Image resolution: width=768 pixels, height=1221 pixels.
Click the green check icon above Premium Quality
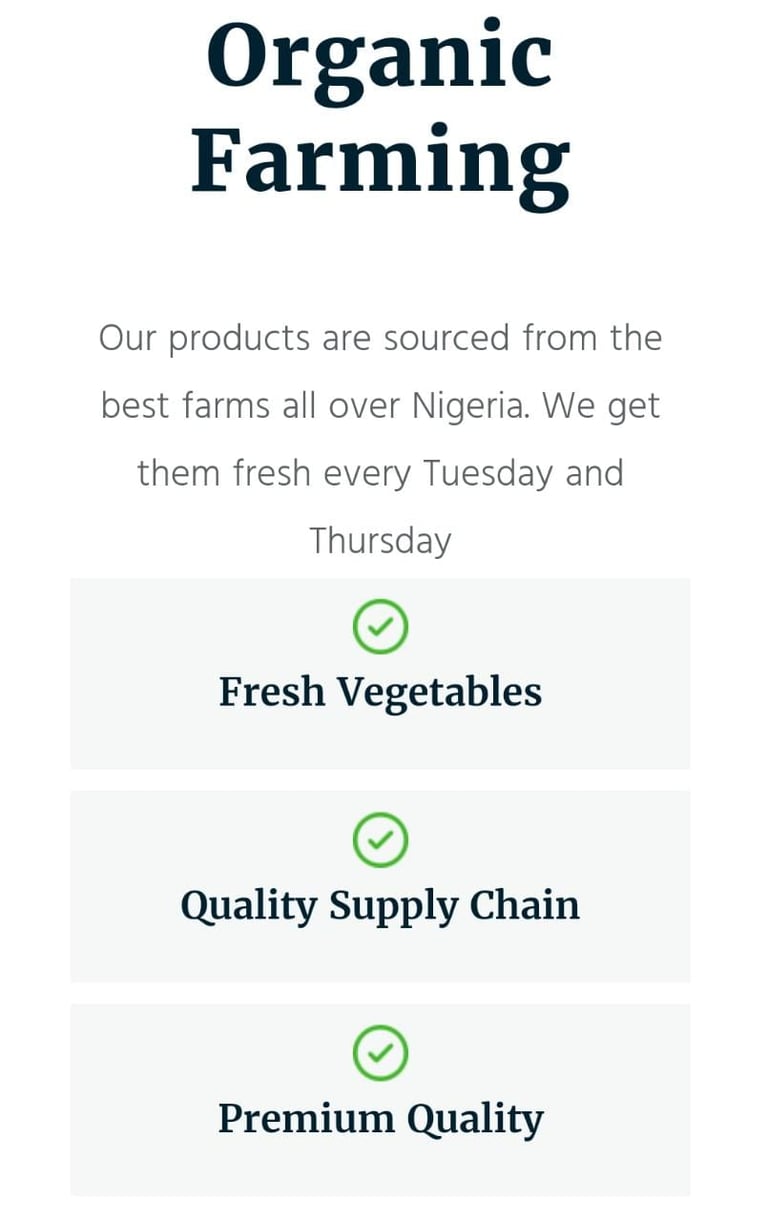tap(380, 1053)
